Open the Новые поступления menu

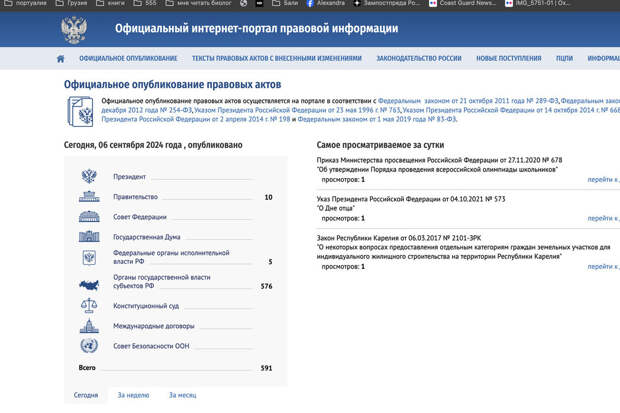[508, 59]
